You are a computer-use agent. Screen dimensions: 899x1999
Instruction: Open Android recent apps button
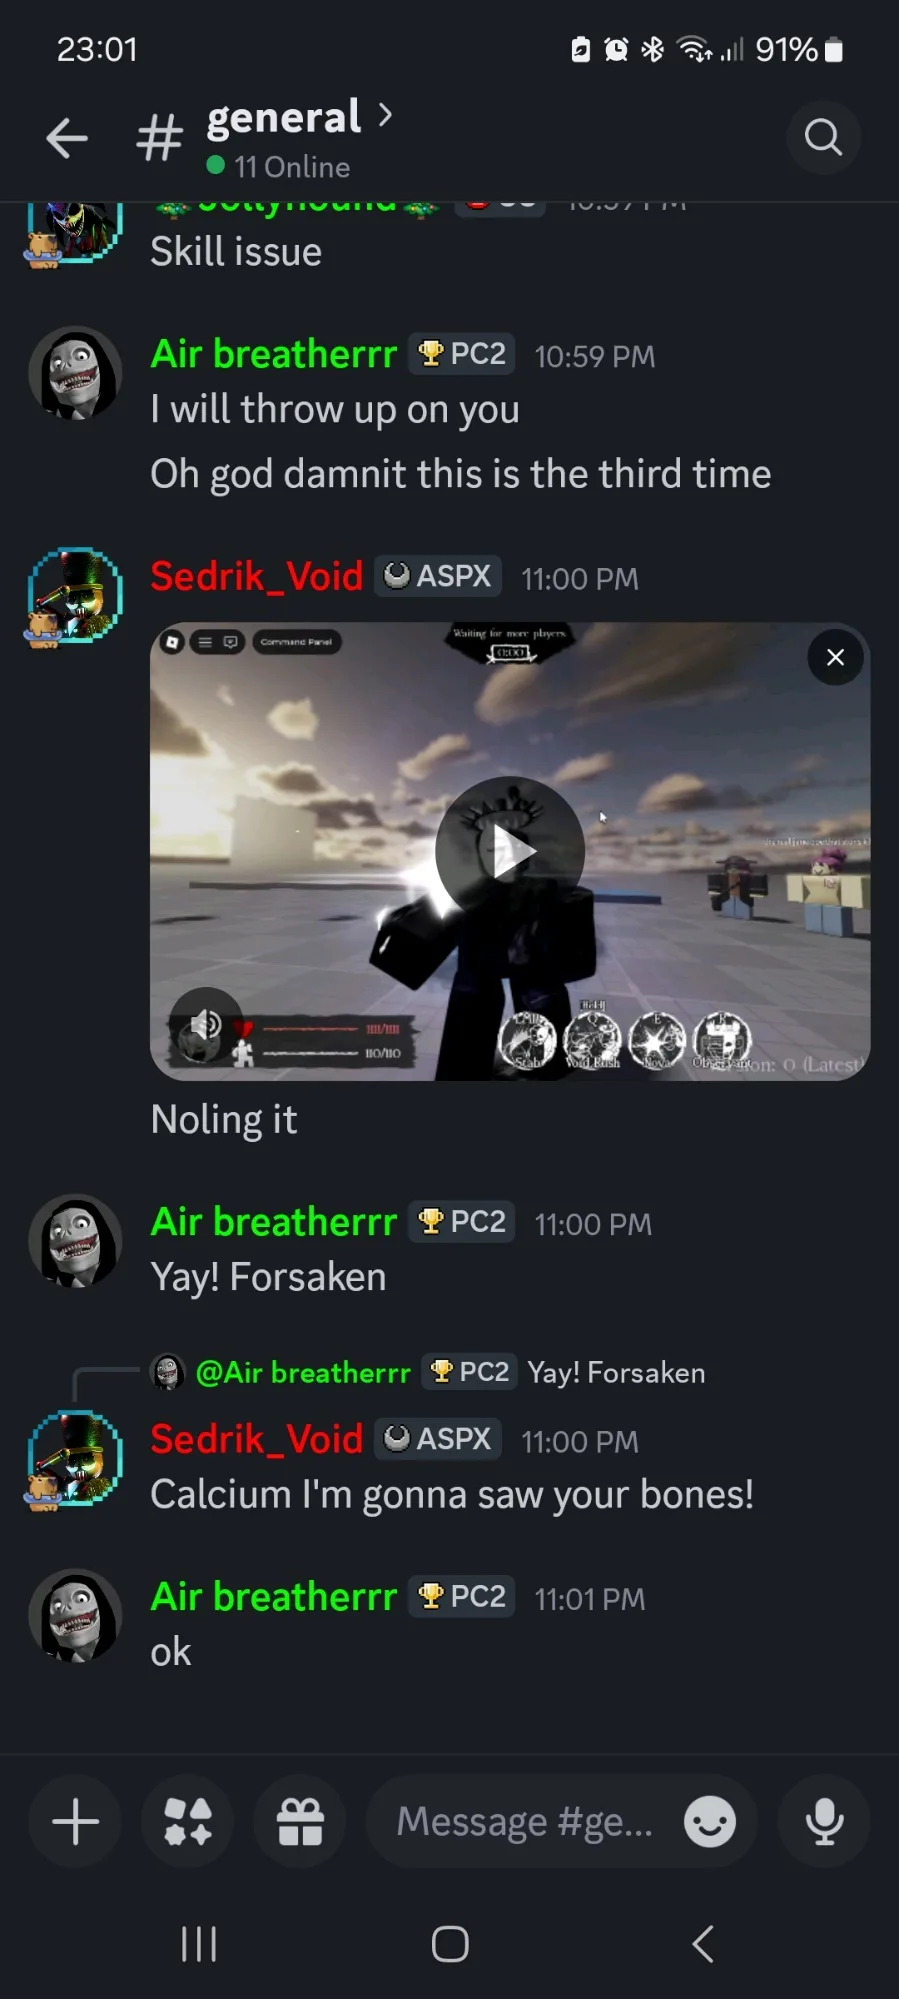[199, 1944]
